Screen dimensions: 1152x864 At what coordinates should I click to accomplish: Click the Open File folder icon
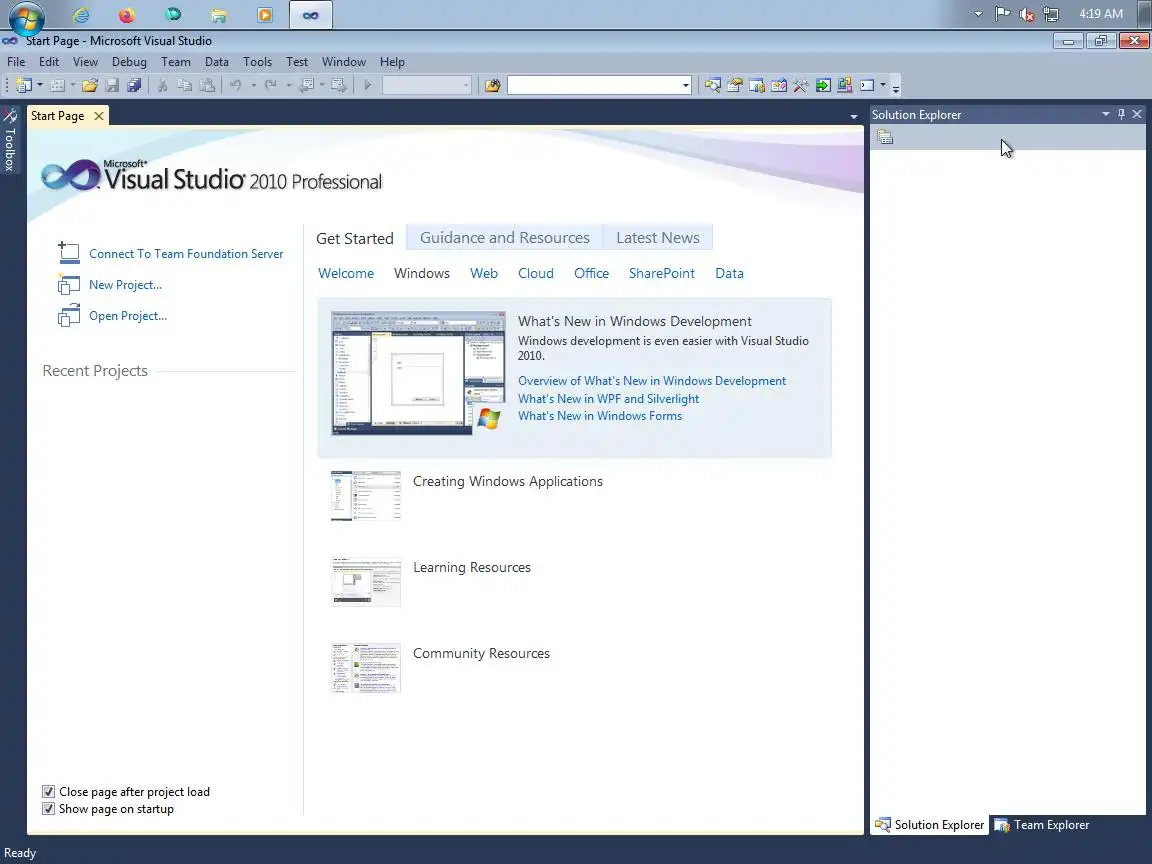[x=90, y=85]
